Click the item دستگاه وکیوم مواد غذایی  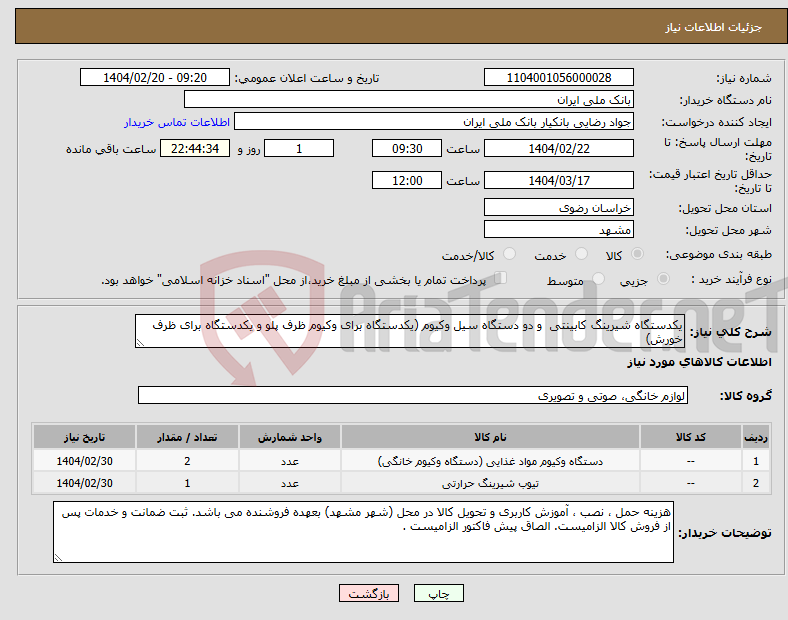490,461
